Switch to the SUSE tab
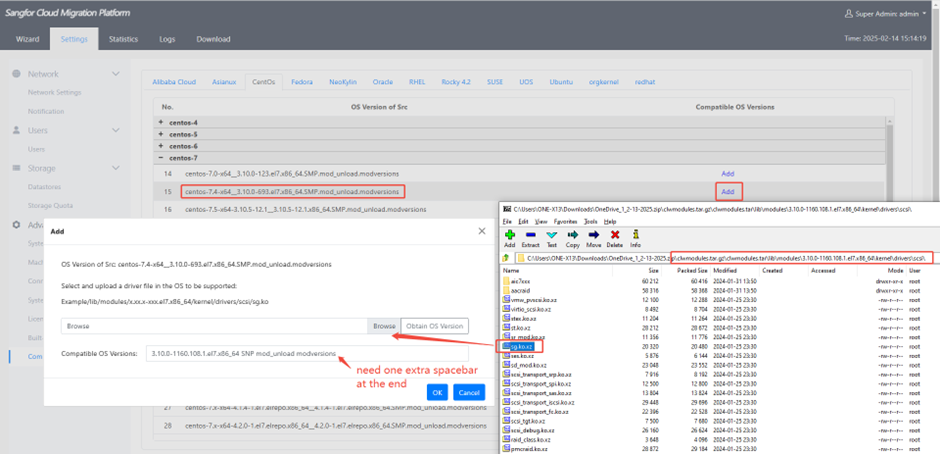Image resolution: width=940 pixels, height=454 pixels. coord(495,82)
